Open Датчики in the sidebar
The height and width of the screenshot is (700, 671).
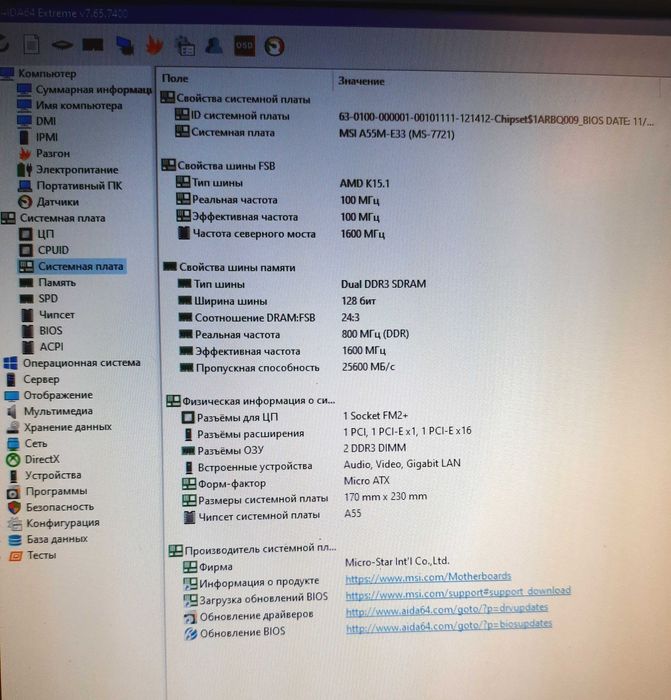58,202
